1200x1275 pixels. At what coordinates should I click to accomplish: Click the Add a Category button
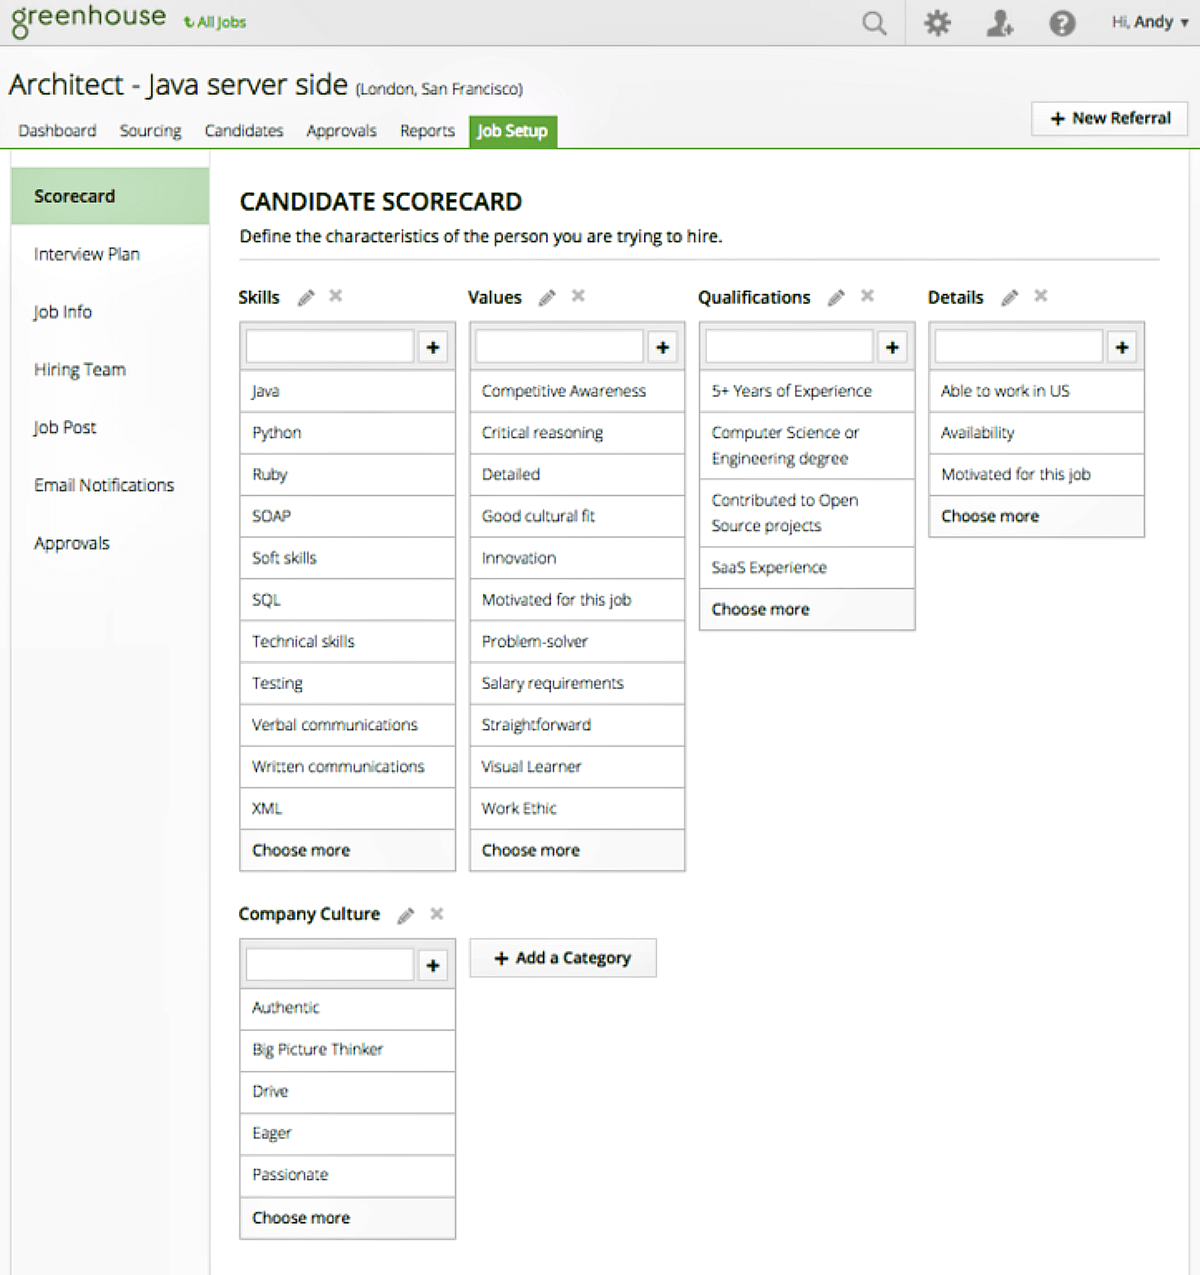(562, 957)
